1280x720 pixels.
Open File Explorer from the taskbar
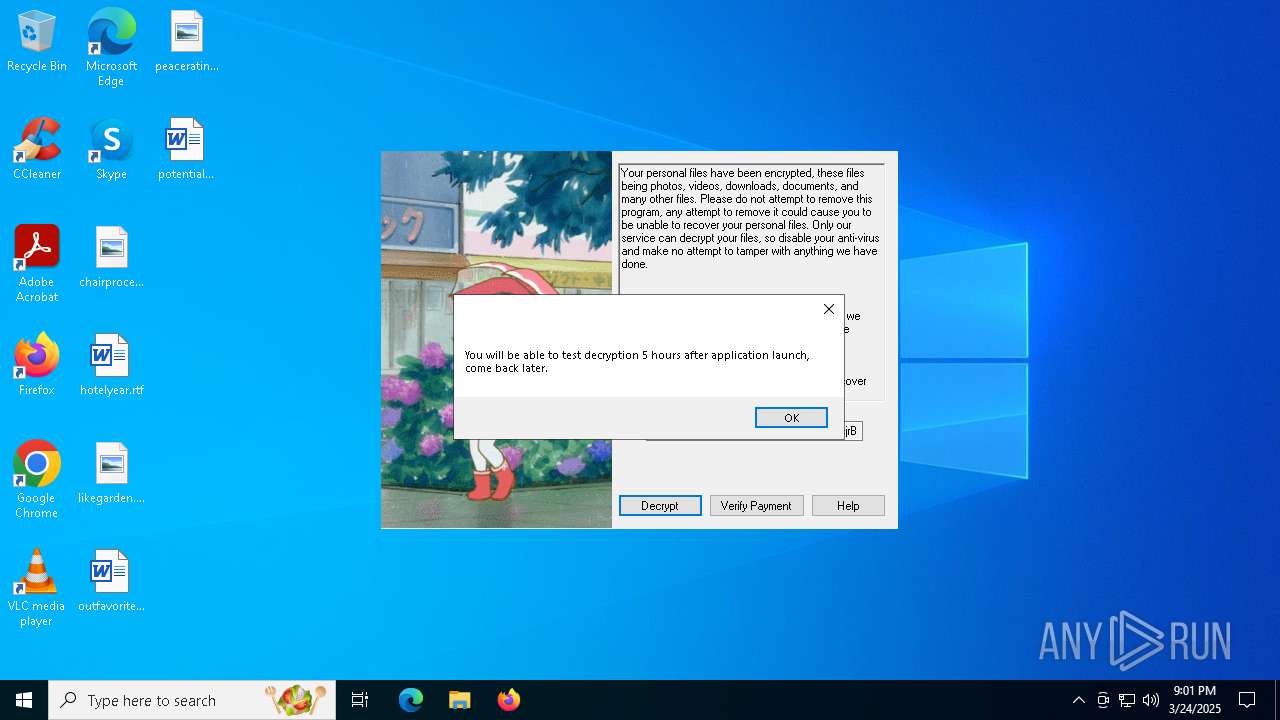click(x=460, y=700)
